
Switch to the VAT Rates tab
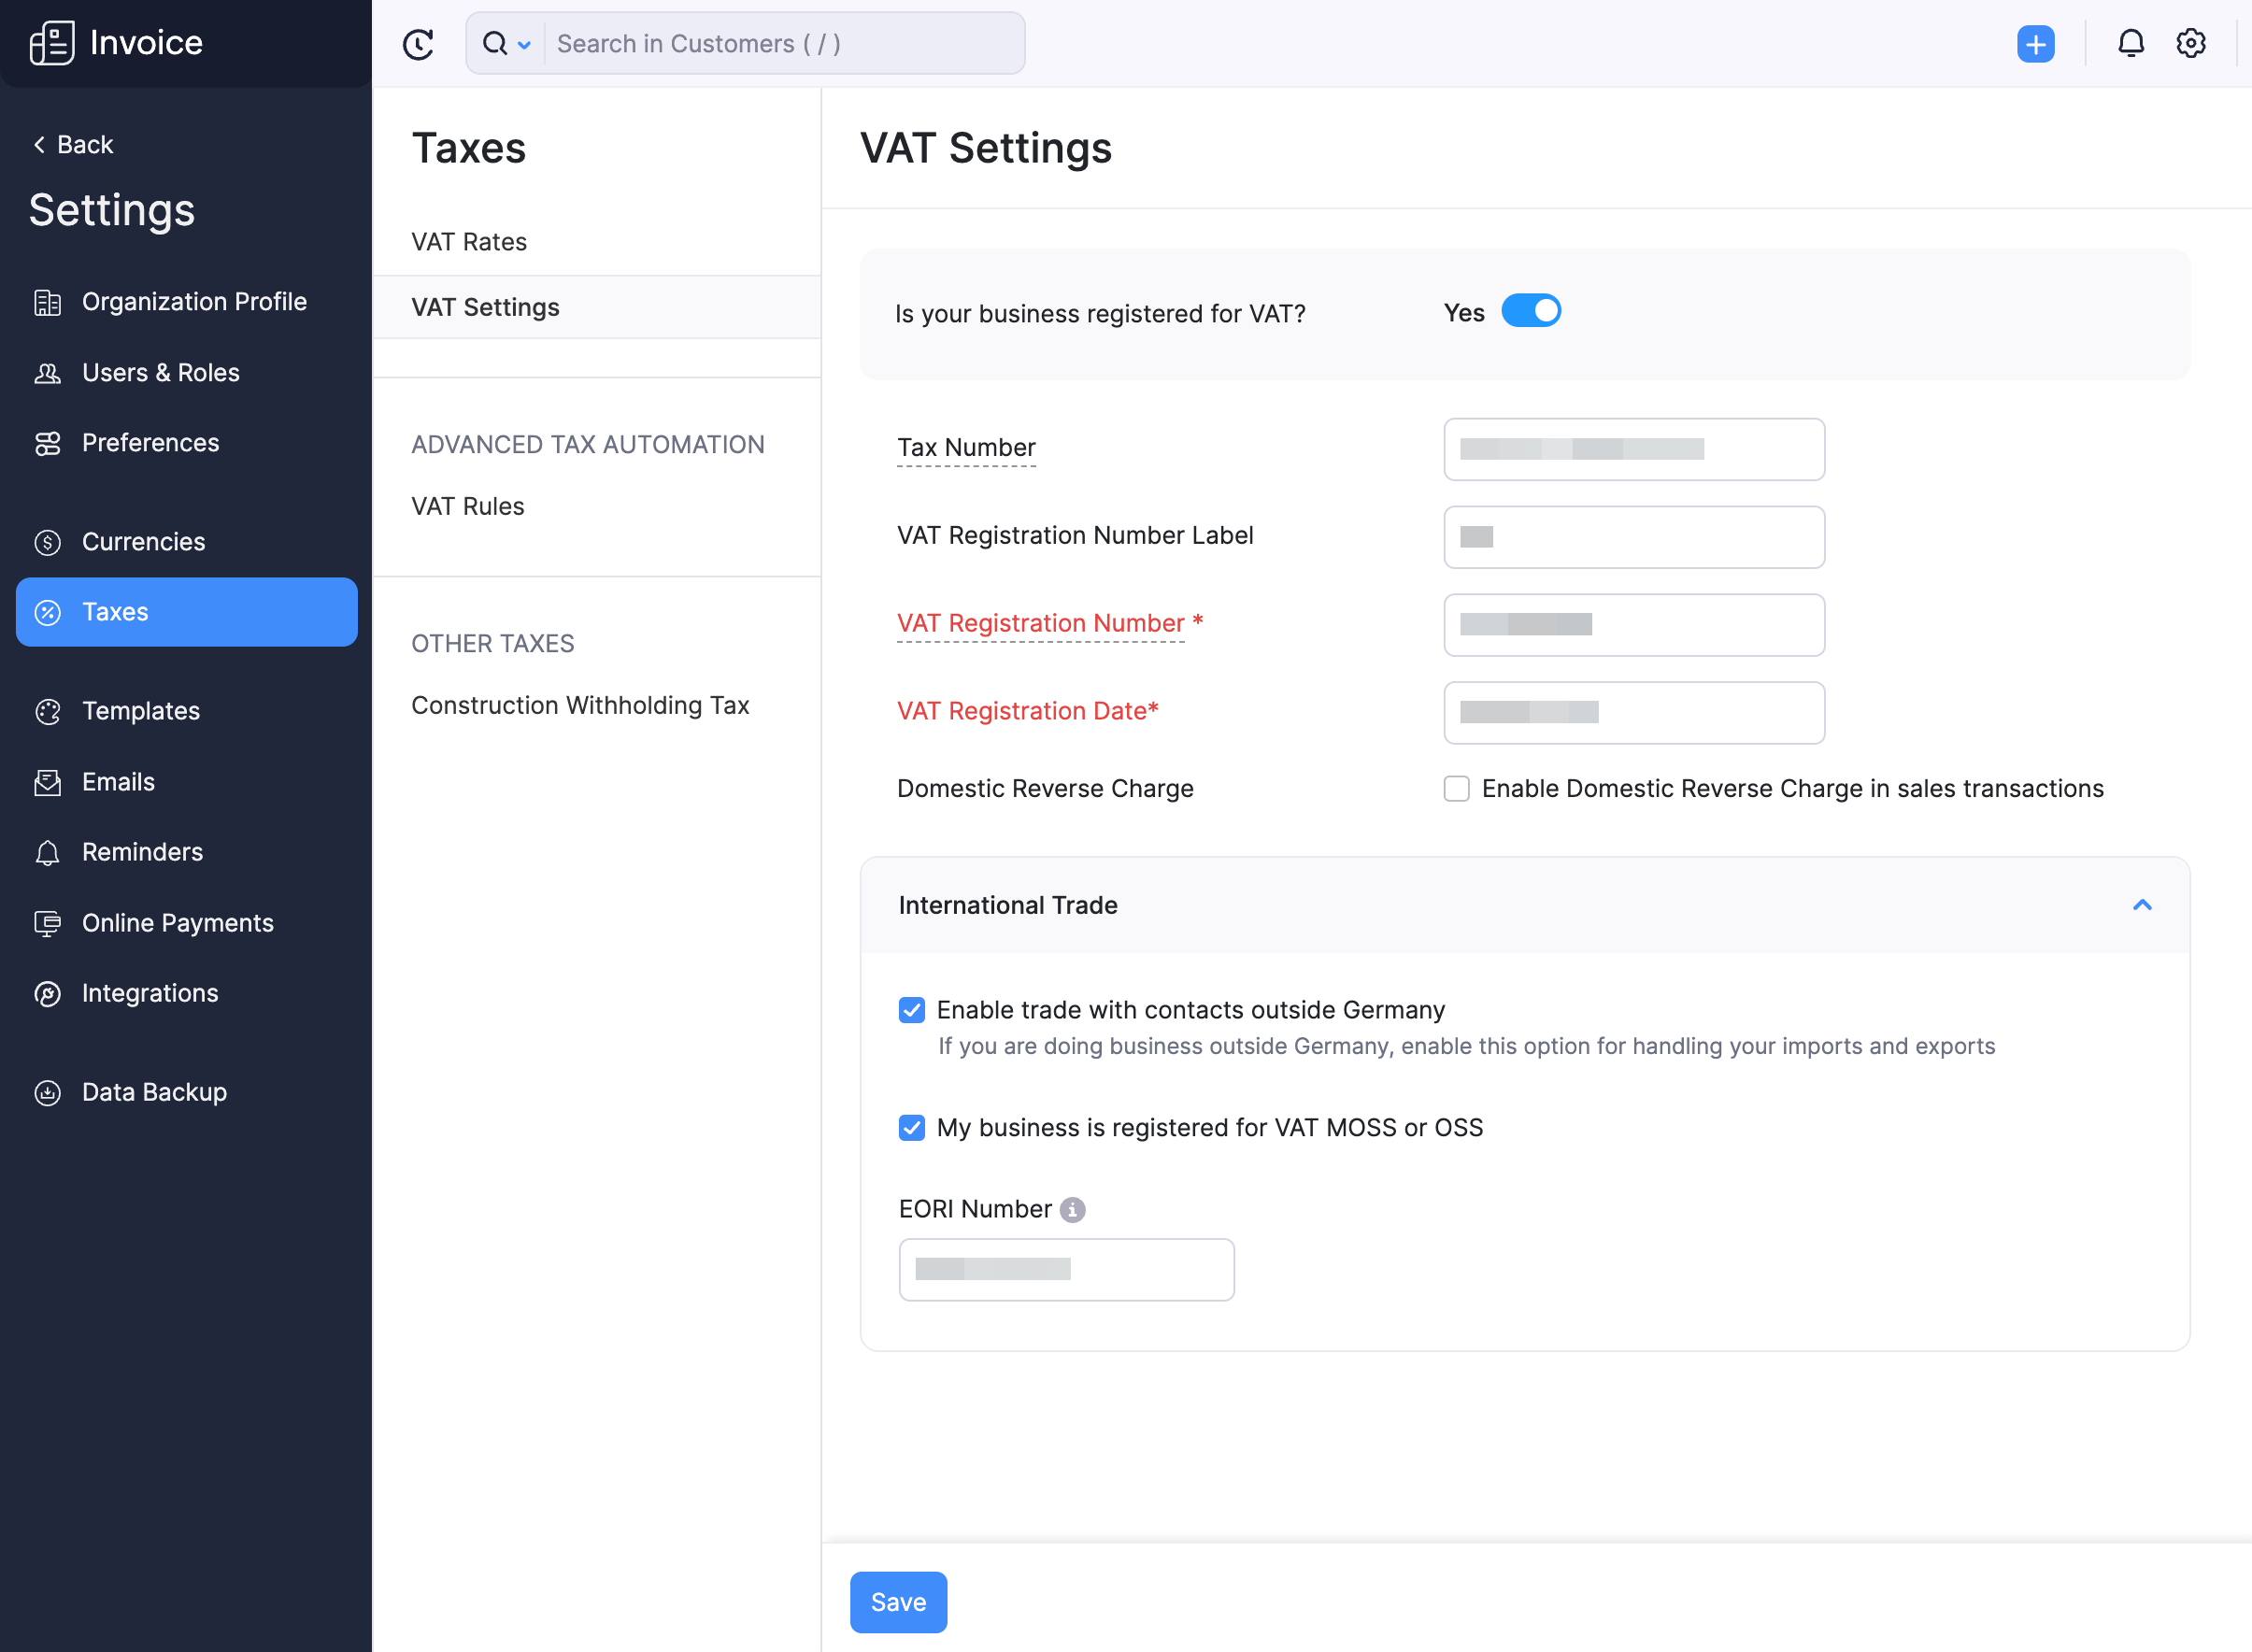point(469,241)
